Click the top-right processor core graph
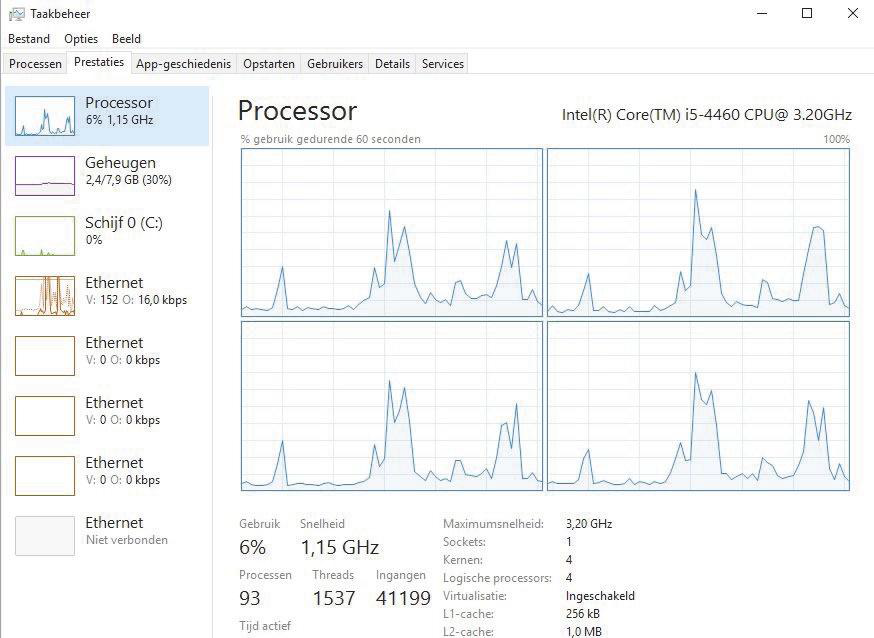The height and width of the screenshot is (638, 874). click(698, 232)
